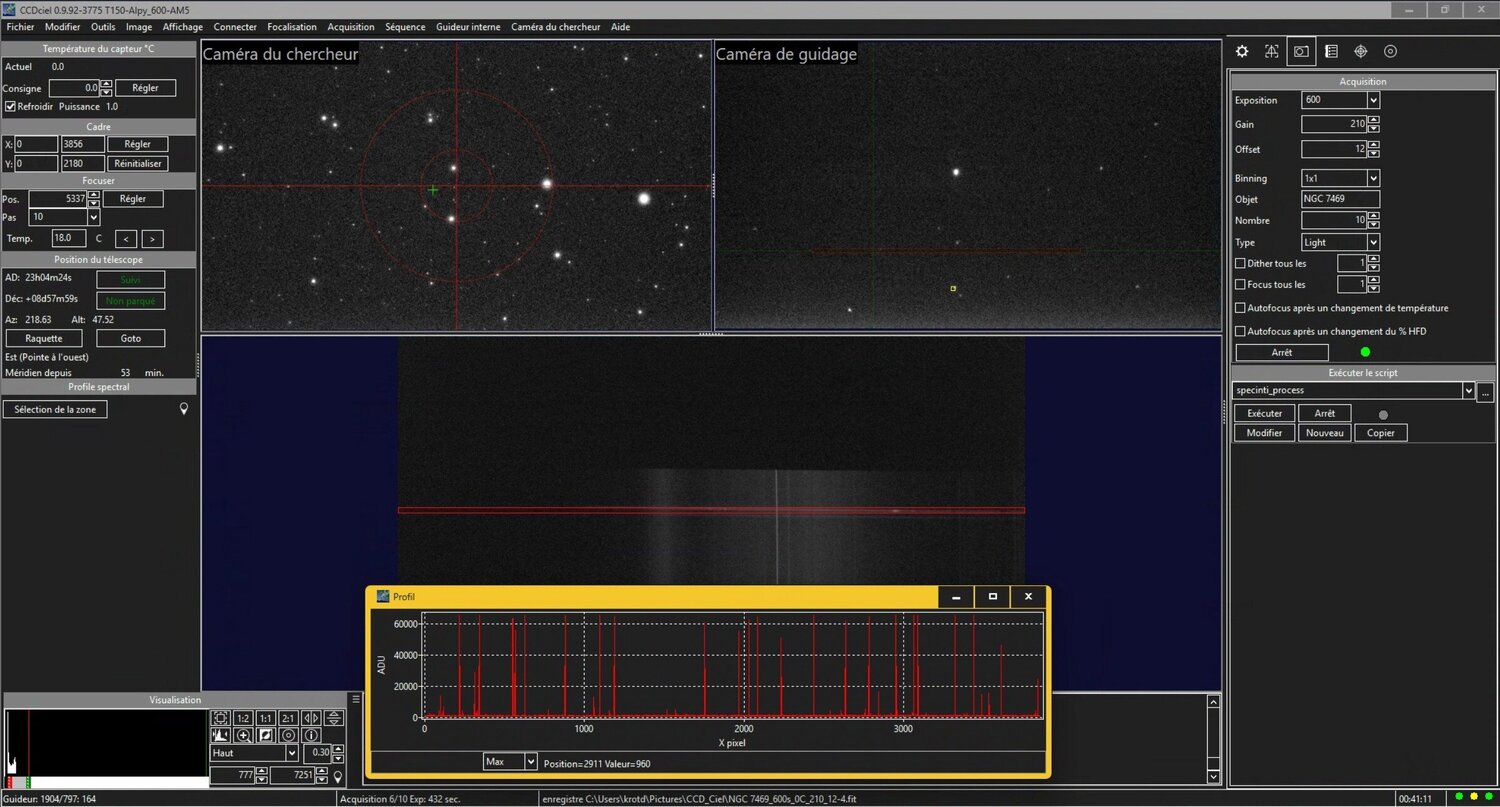
Task: Enable the 'Dither tous les' checkbox
Action: click(1241, 264)
